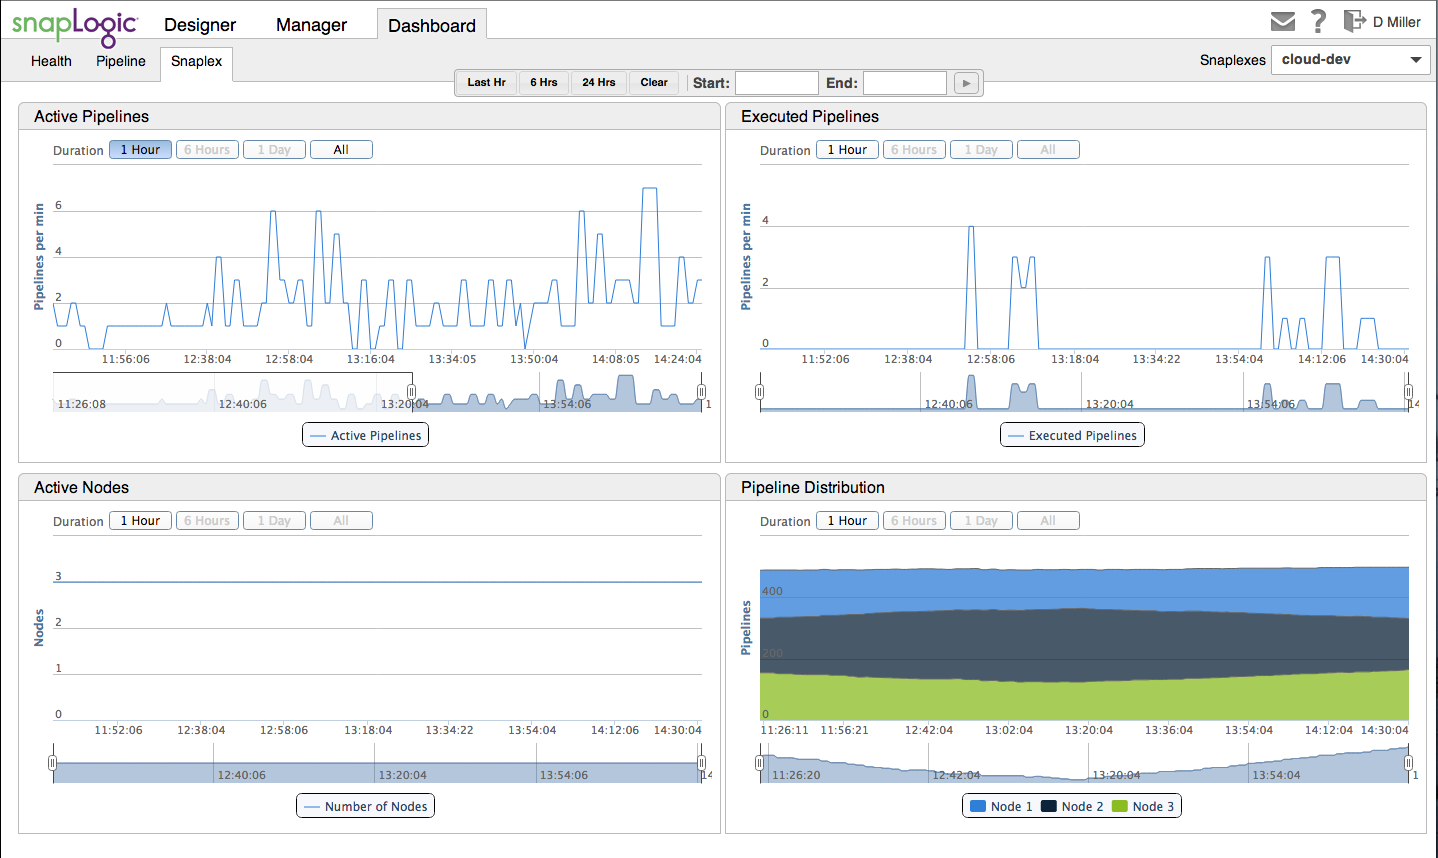Select 1 Day in Executed Pipelines
This screenshot has height=858, width=1438.
point(981,150)
